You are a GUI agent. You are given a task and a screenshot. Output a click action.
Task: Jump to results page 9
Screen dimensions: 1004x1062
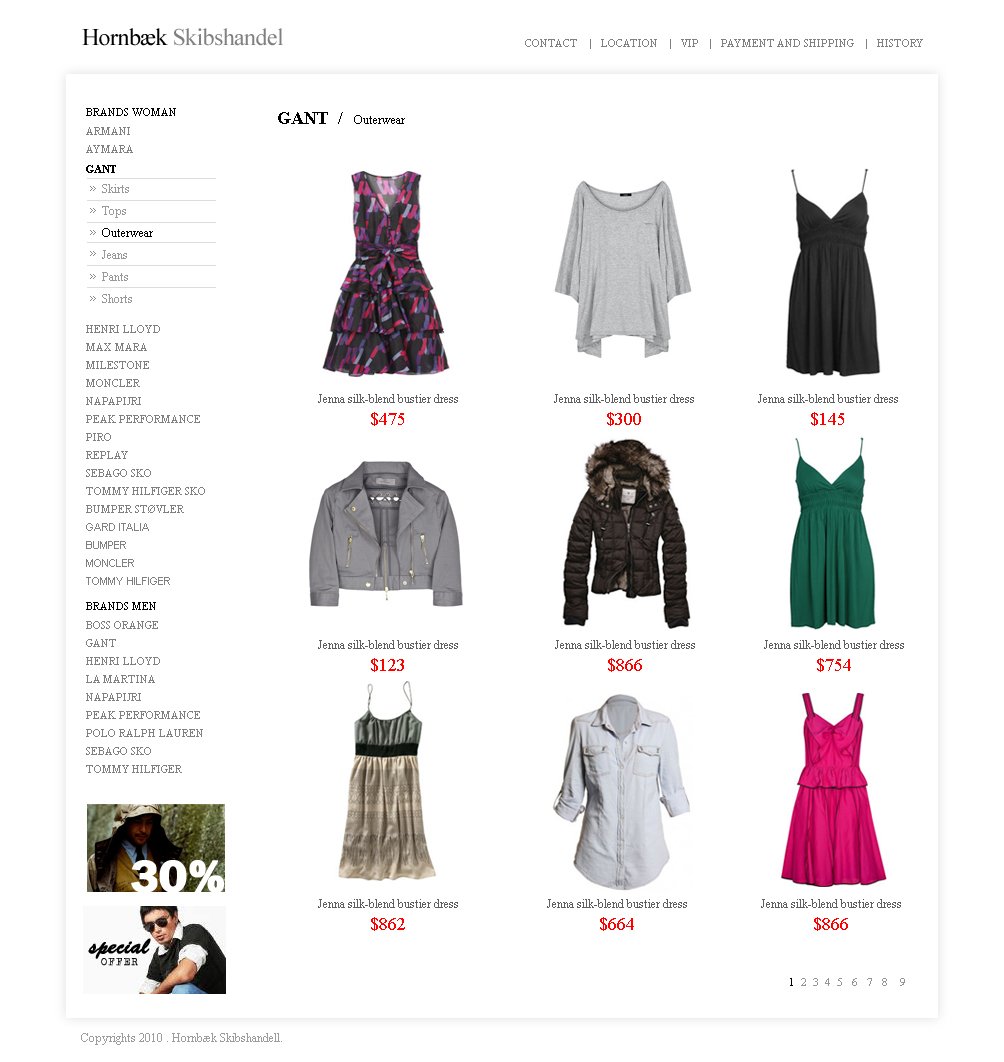click(x=902, y=982)
